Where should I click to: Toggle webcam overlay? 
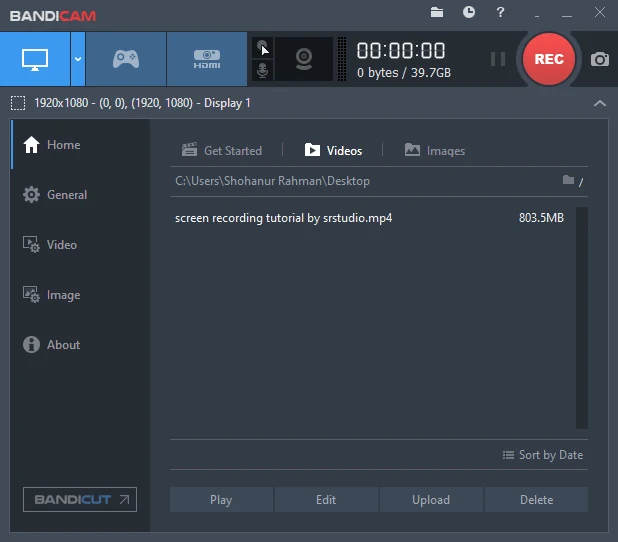click(x=304, y=59)
